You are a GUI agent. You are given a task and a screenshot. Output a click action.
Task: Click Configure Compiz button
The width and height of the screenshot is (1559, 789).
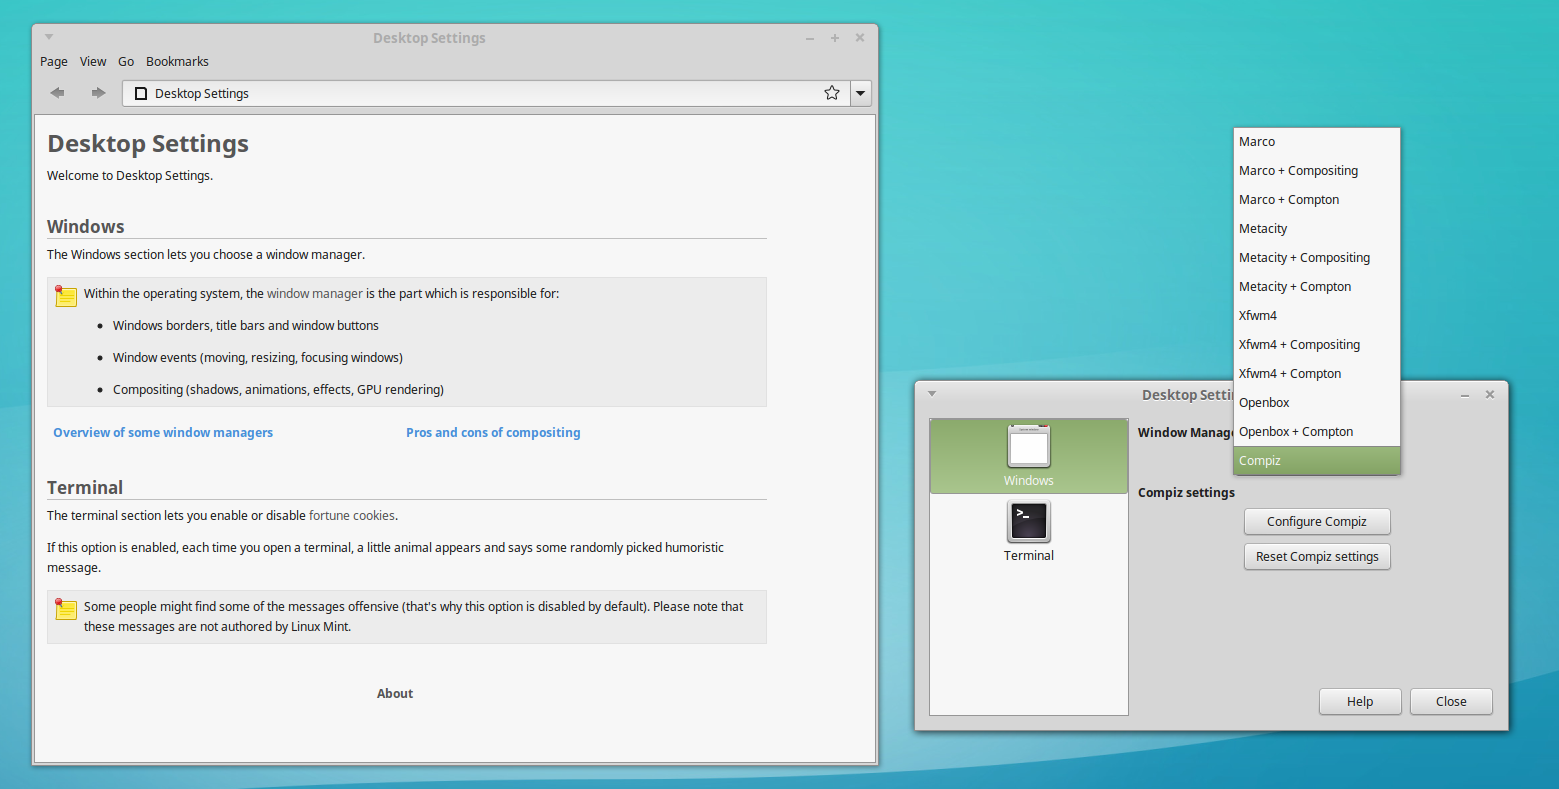(x=1317, y=522)
